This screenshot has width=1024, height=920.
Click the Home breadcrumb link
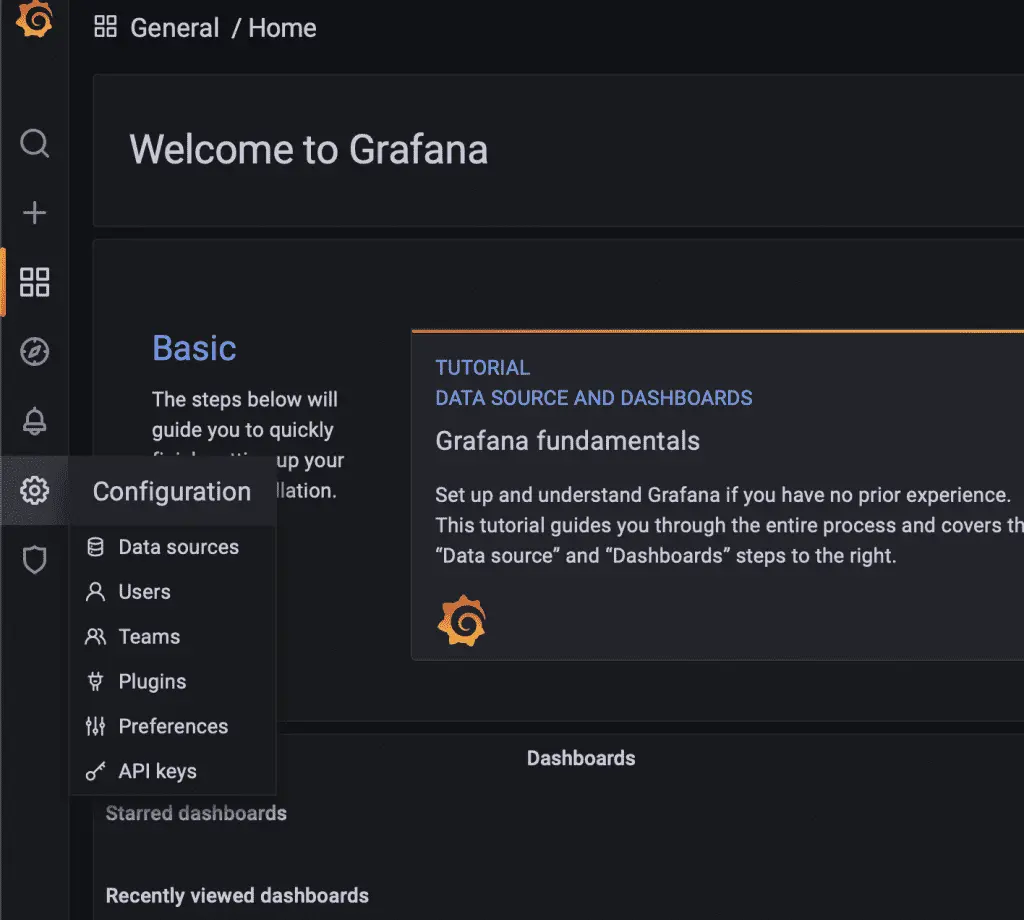coord(282,28)
